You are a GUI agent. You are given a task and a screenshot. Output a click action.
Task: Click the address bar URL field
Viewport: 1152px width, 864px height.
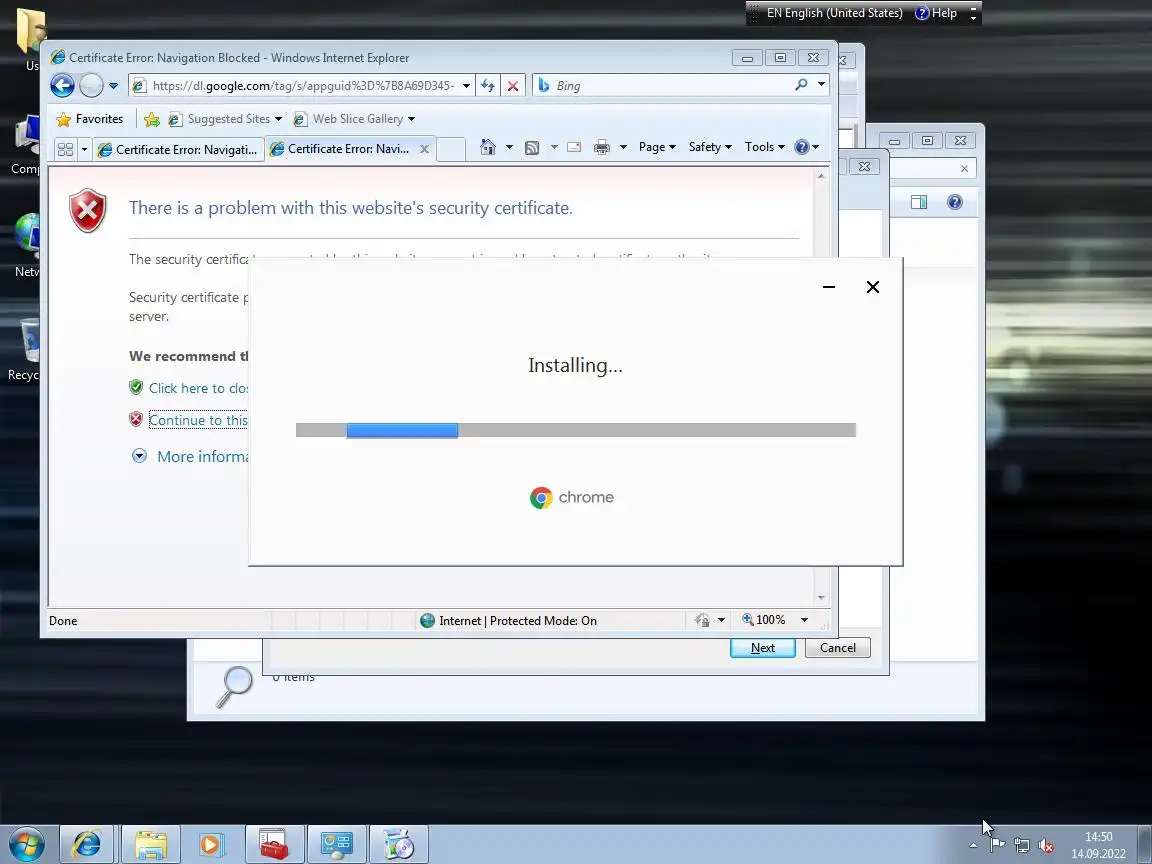point(303,85)
